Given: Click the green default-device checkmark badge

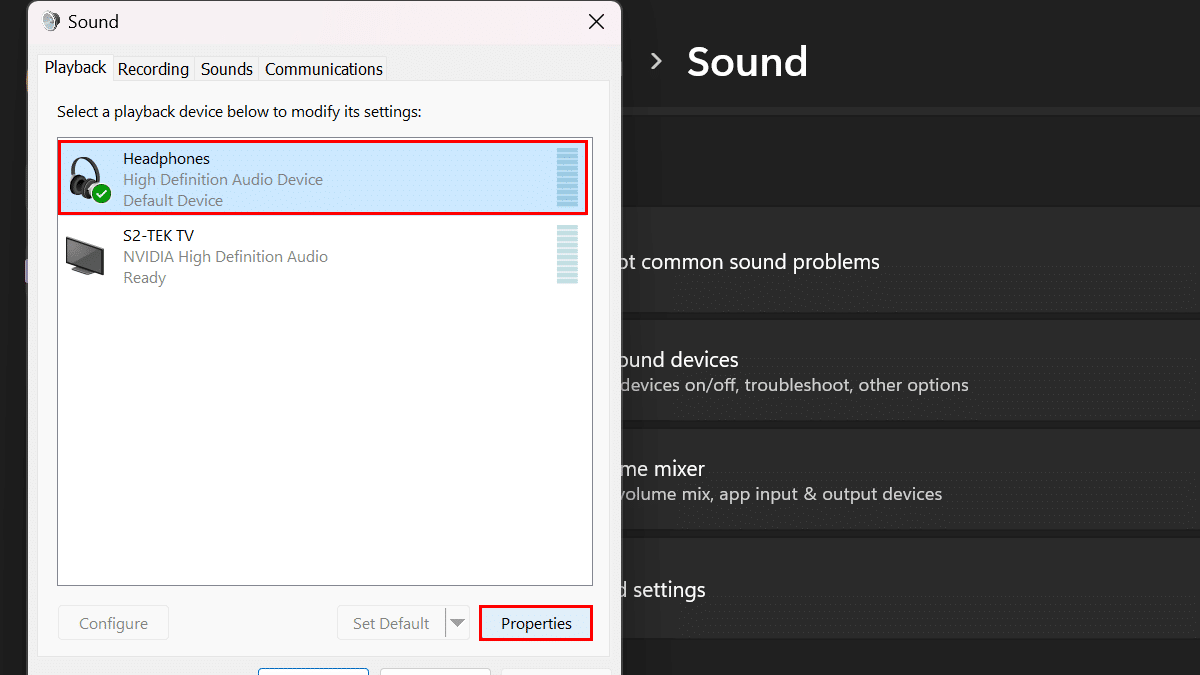Looking at the screenshot, I should [x=101, y=193].
